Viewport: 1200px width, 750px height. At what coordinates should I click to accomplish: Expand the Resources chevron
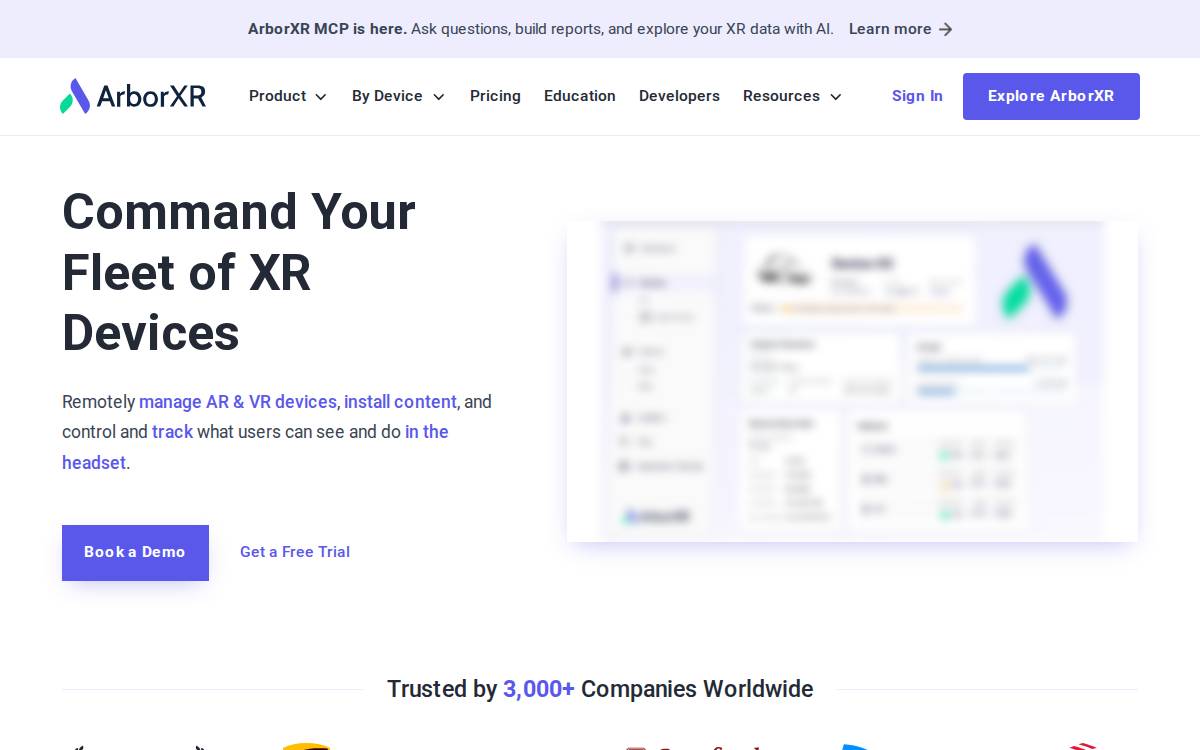836,97
